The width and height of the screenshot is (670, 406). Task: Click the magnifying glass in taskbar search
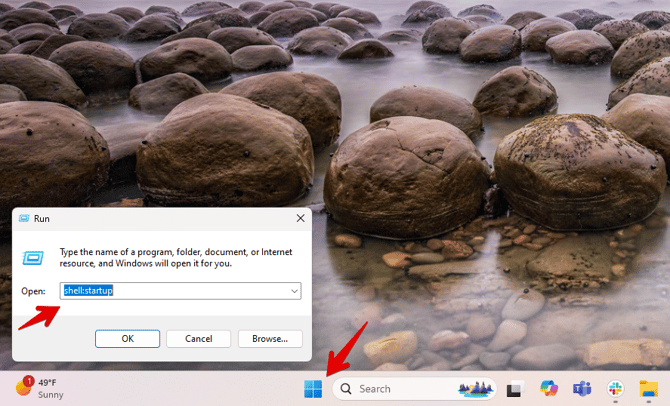pos(346,389)
